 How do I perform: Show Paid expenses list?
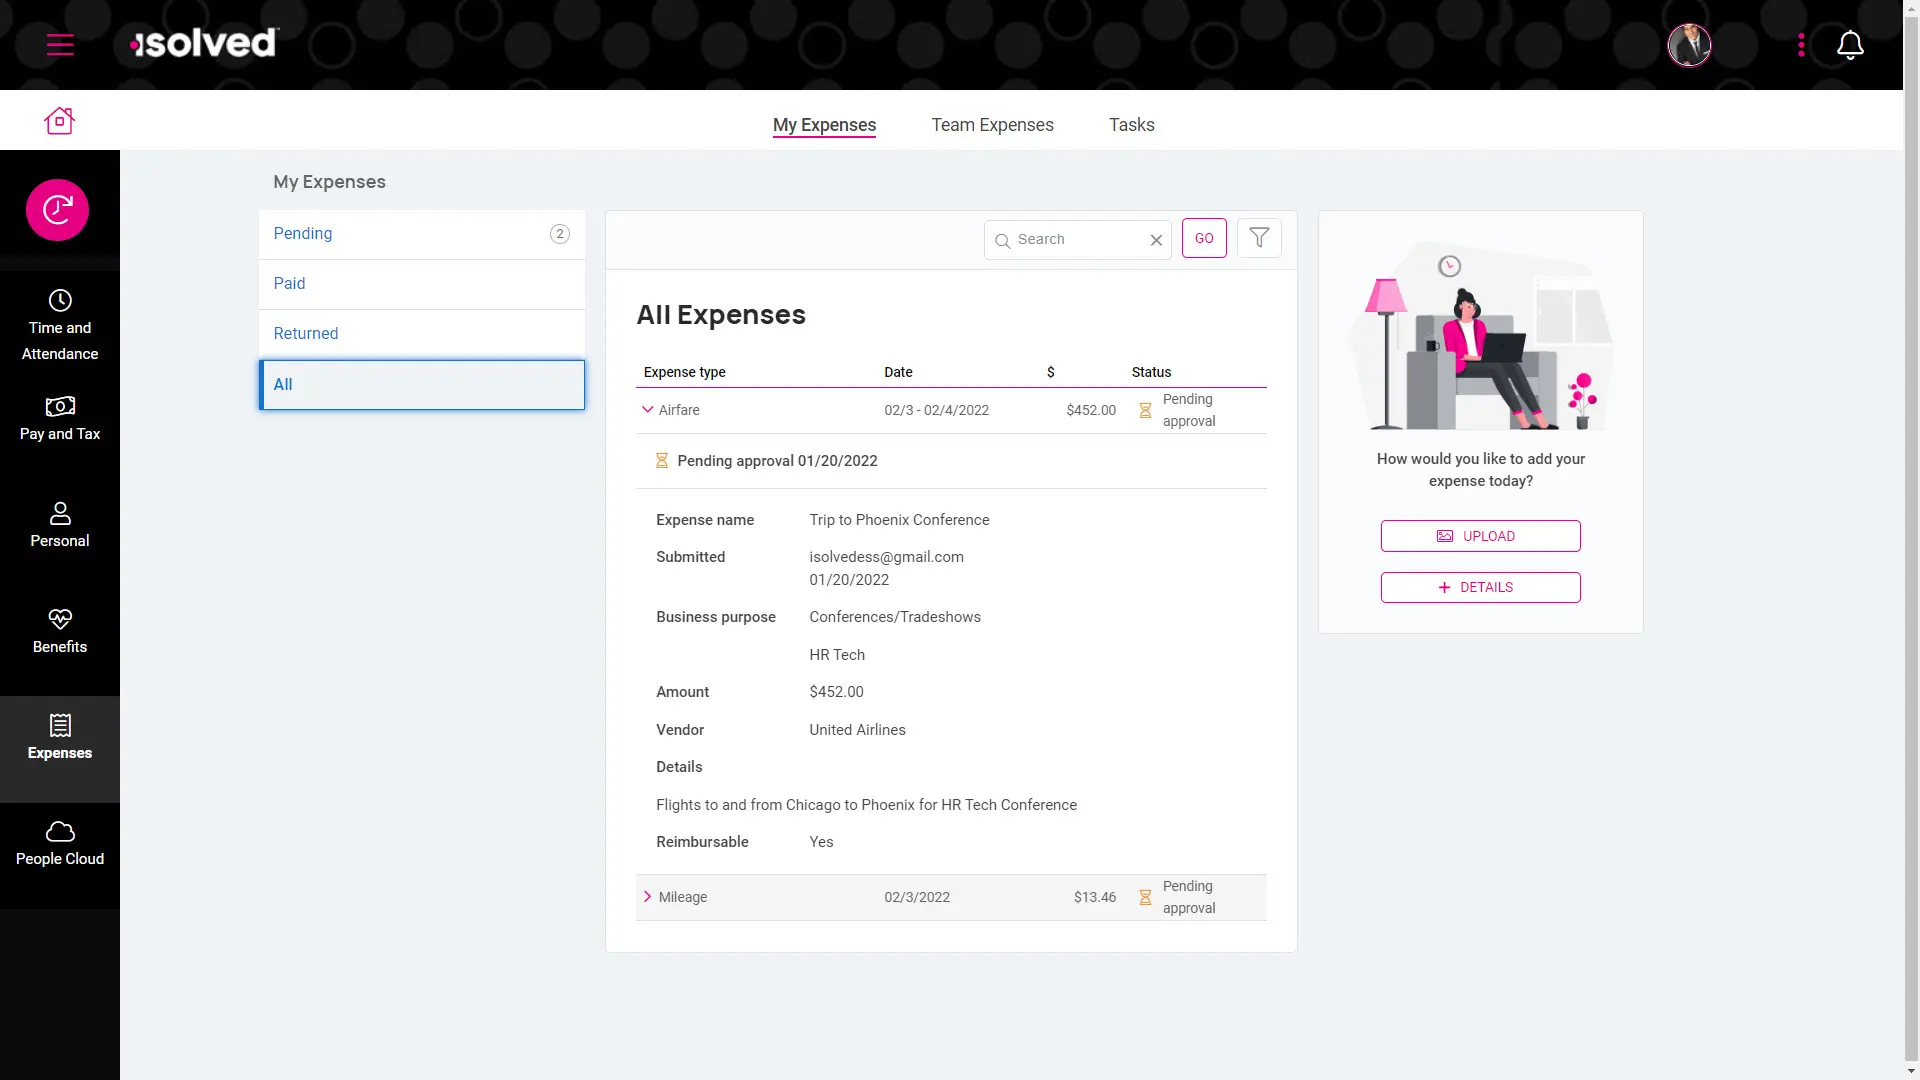(x=422, y=284)
